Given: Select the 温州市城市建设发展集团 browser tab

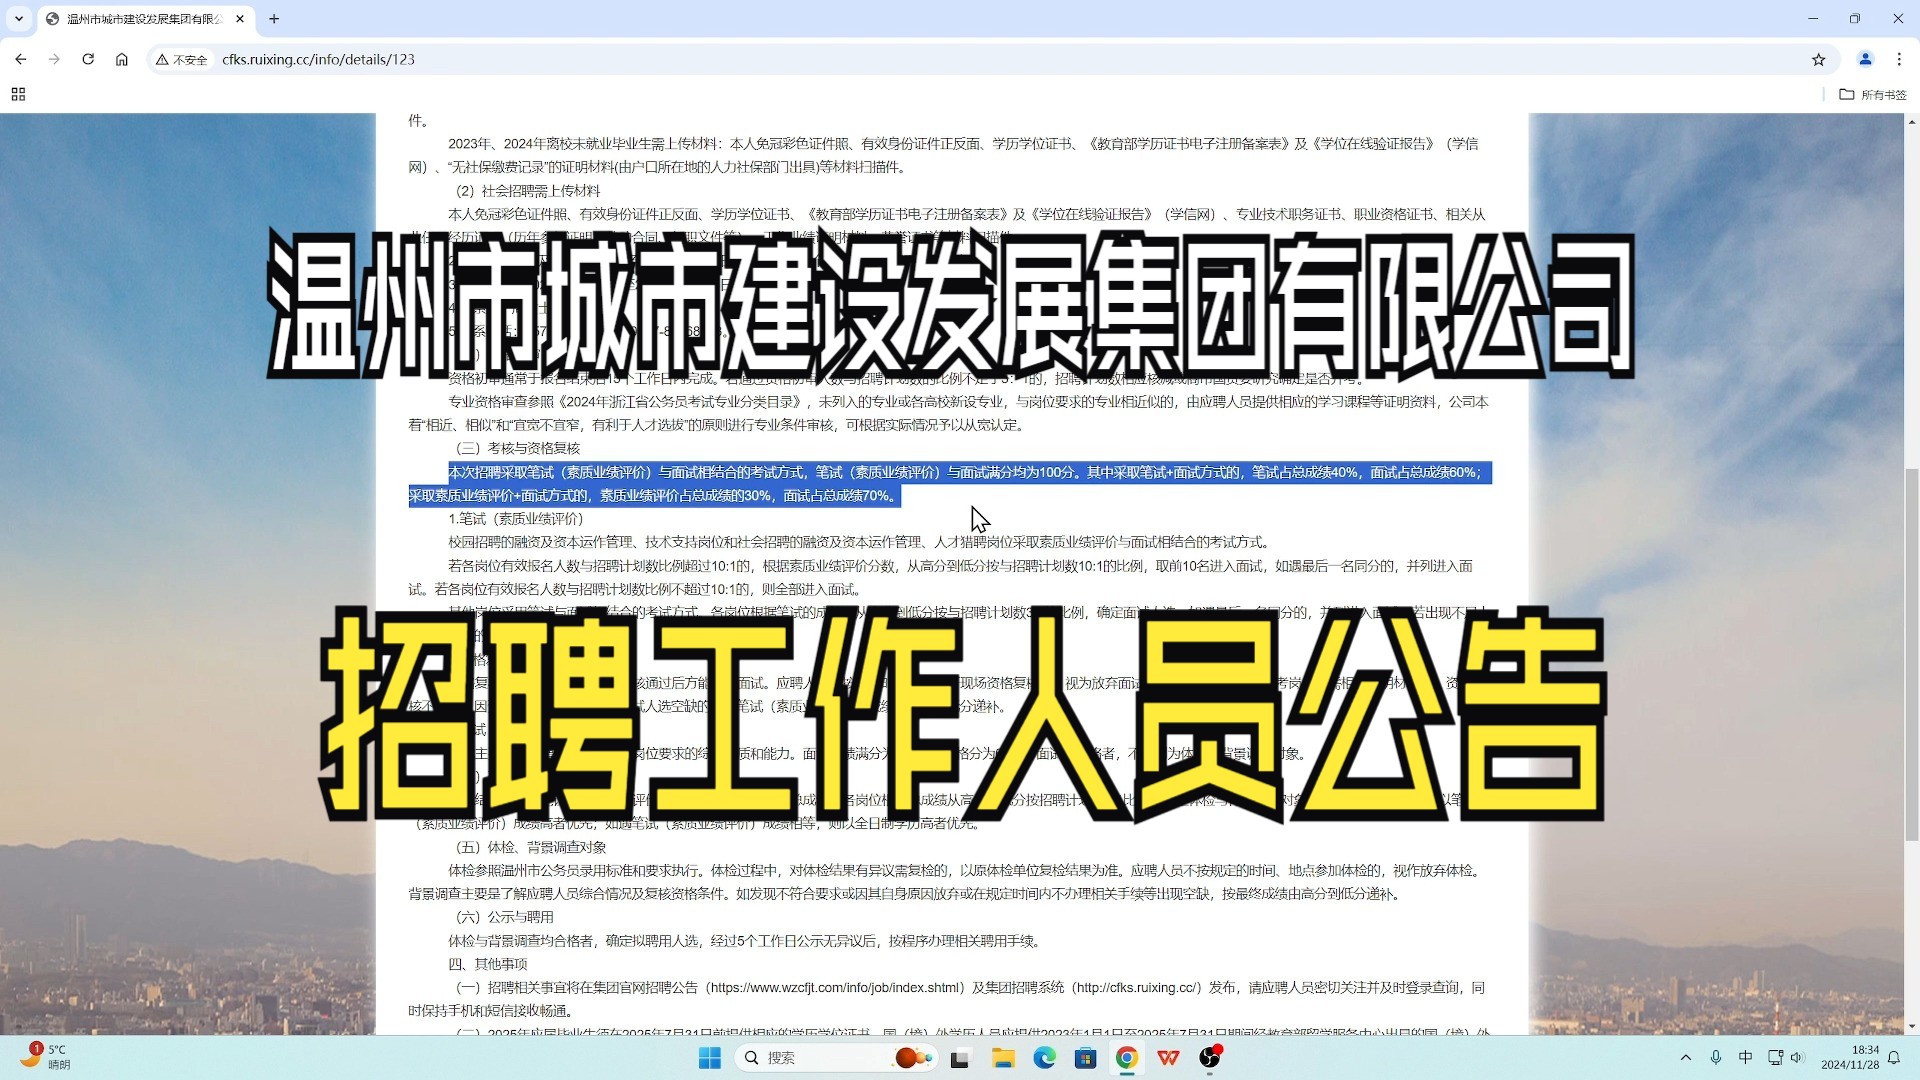Looking at the screenshot, I should click(x=145, y=19).
